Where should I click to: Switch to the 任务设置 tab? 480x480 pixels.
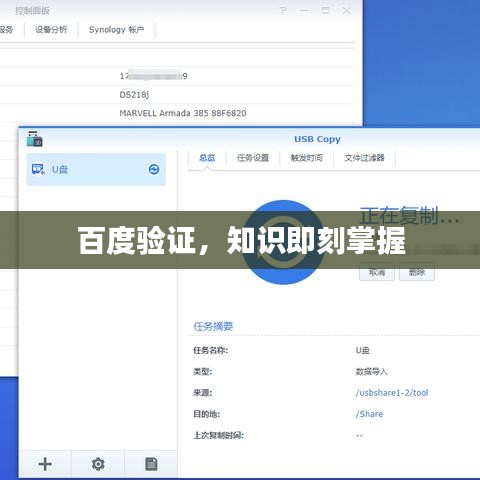click(x=253, y=158)
